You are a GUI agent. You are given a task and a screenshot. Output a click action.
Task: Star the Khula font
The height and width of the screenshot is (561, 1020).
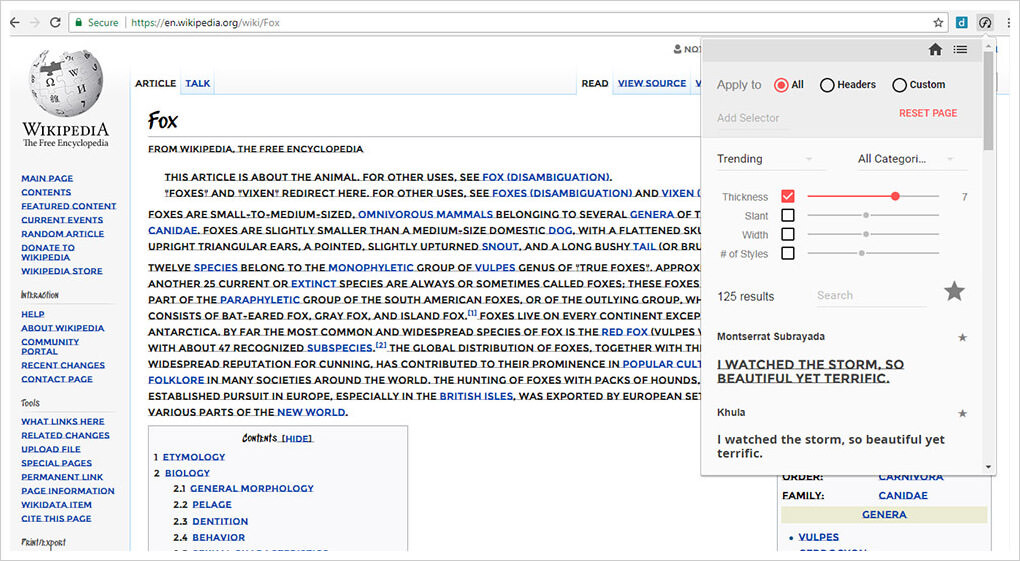(962, 413)
